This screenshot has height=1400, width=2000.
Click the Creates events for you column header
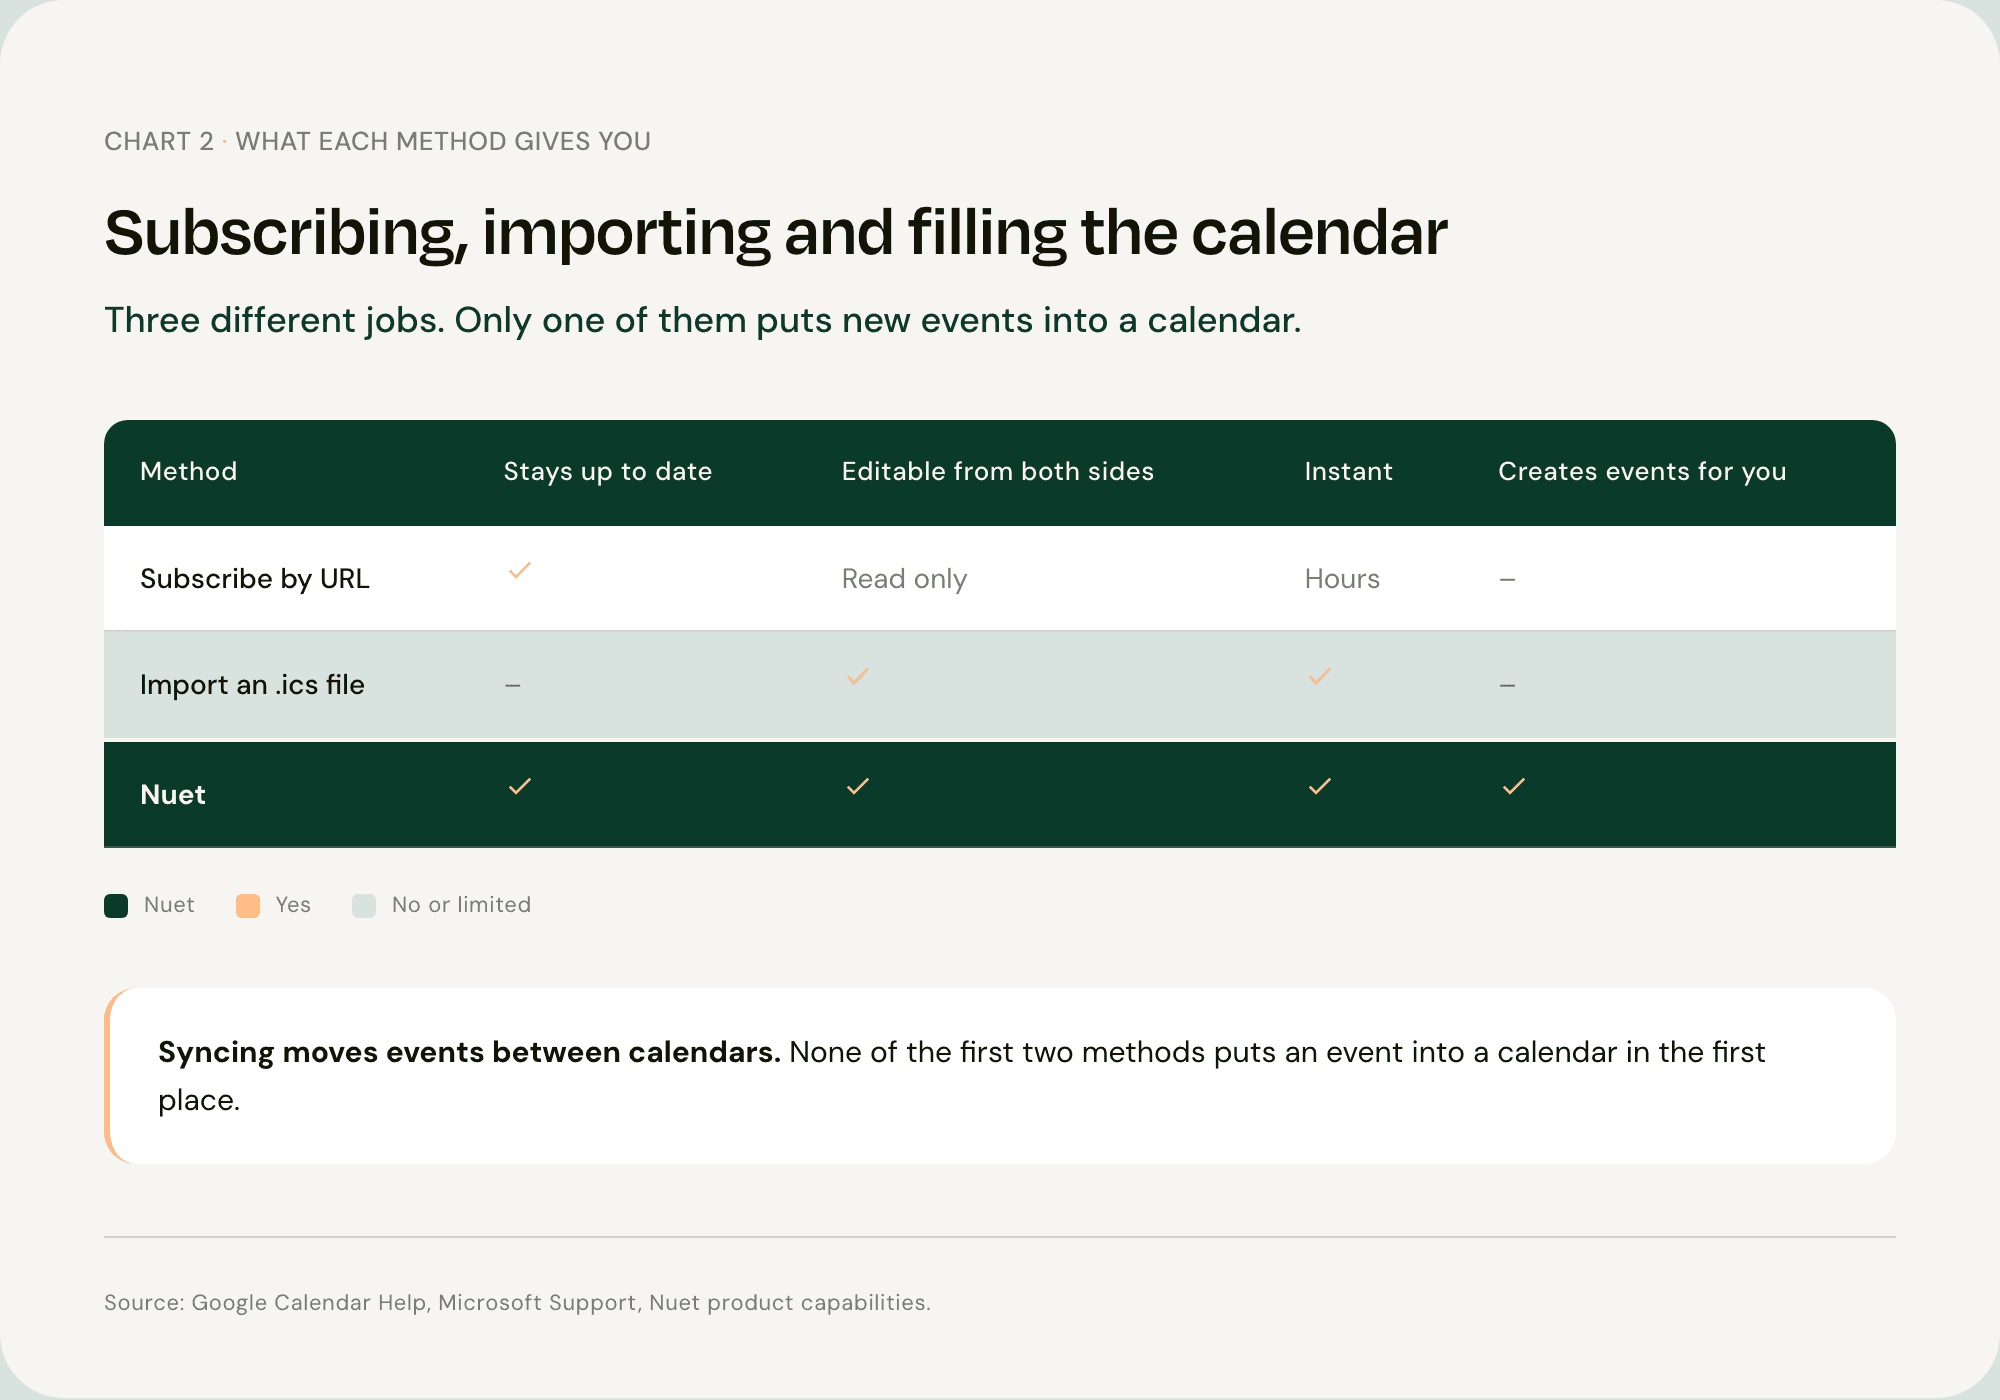(x=1642, y=472)
